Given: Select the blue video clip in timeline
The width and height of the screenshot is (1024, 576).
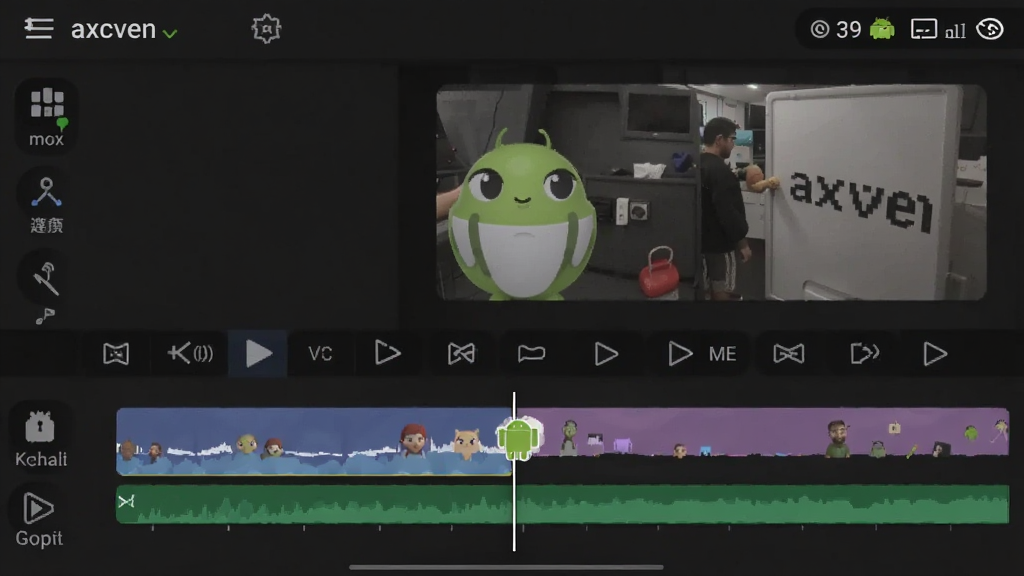Looking at the screenshot, I should pyautogui.click(x=313, y=441).
